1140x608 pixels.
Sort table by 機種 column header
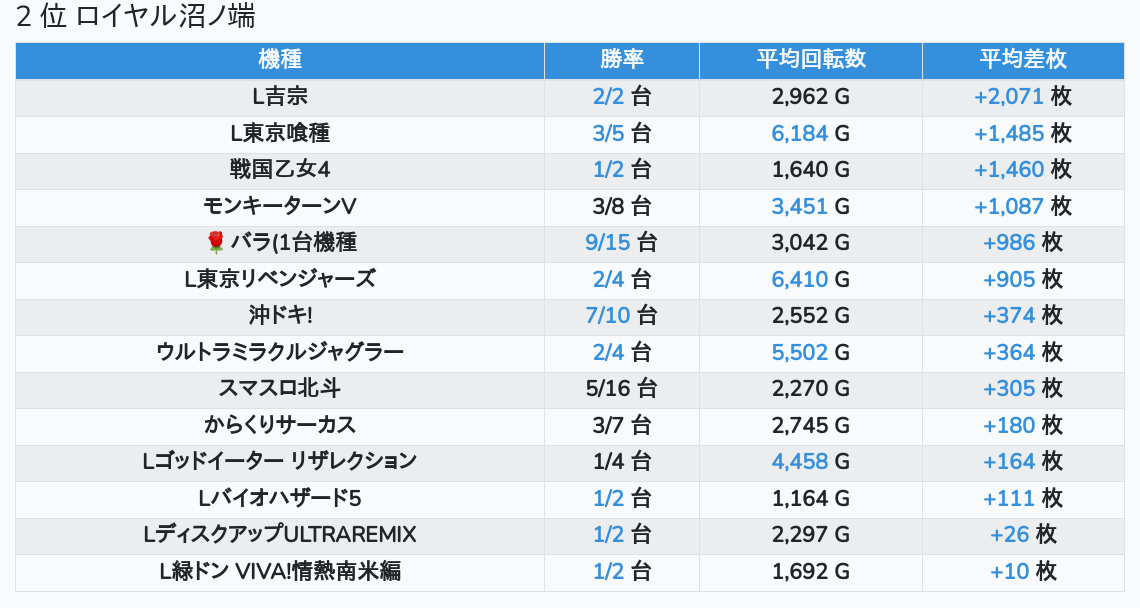(x=280, y=60)
